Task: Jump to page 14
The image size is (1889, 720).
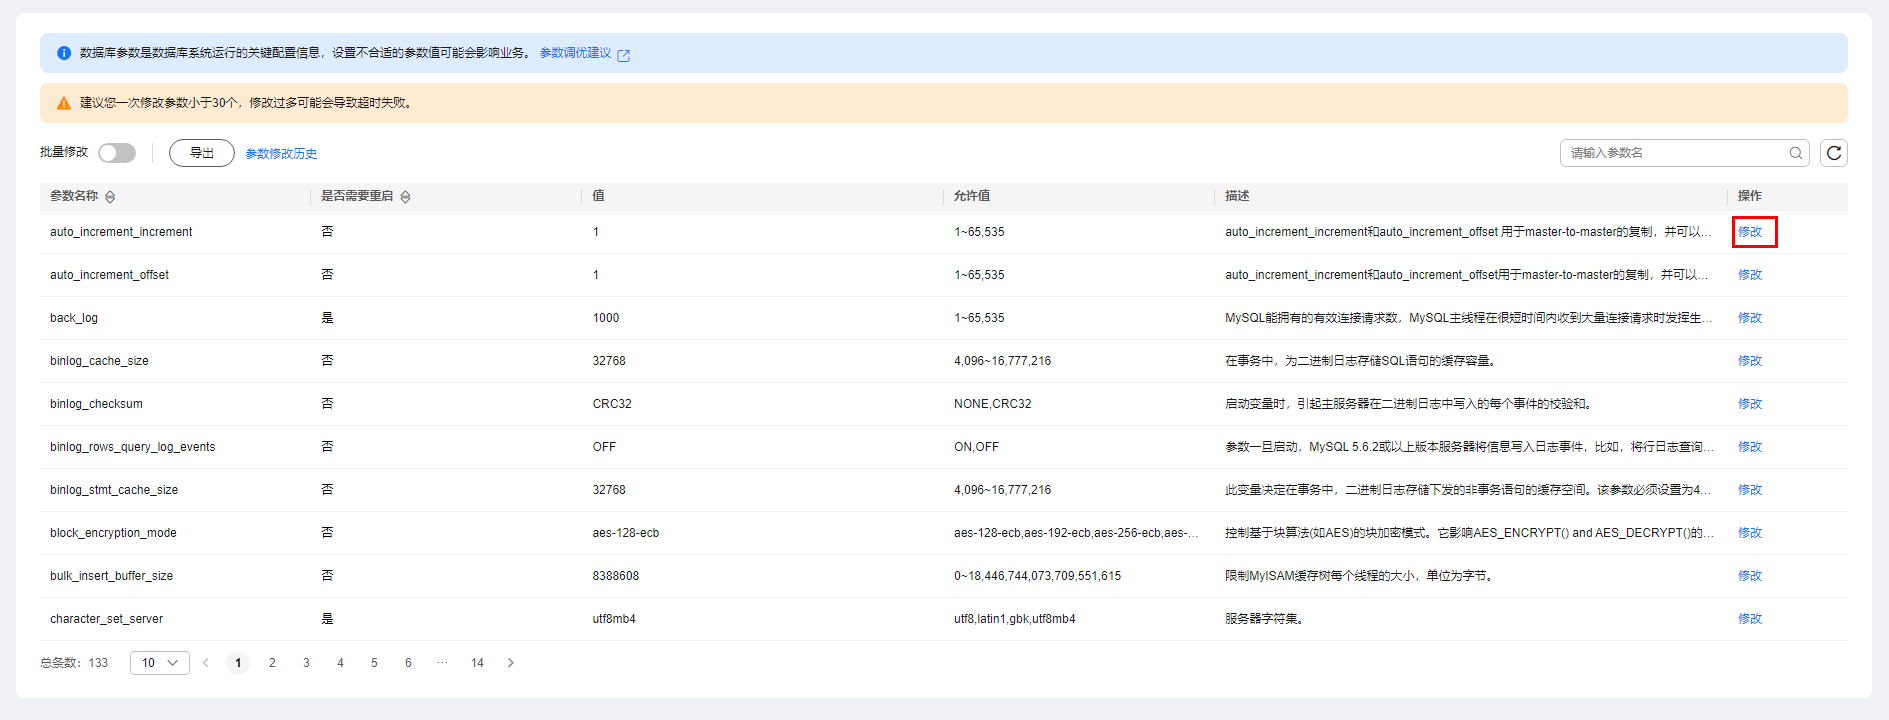Action: pyautogui.click(x=477, y=663)
